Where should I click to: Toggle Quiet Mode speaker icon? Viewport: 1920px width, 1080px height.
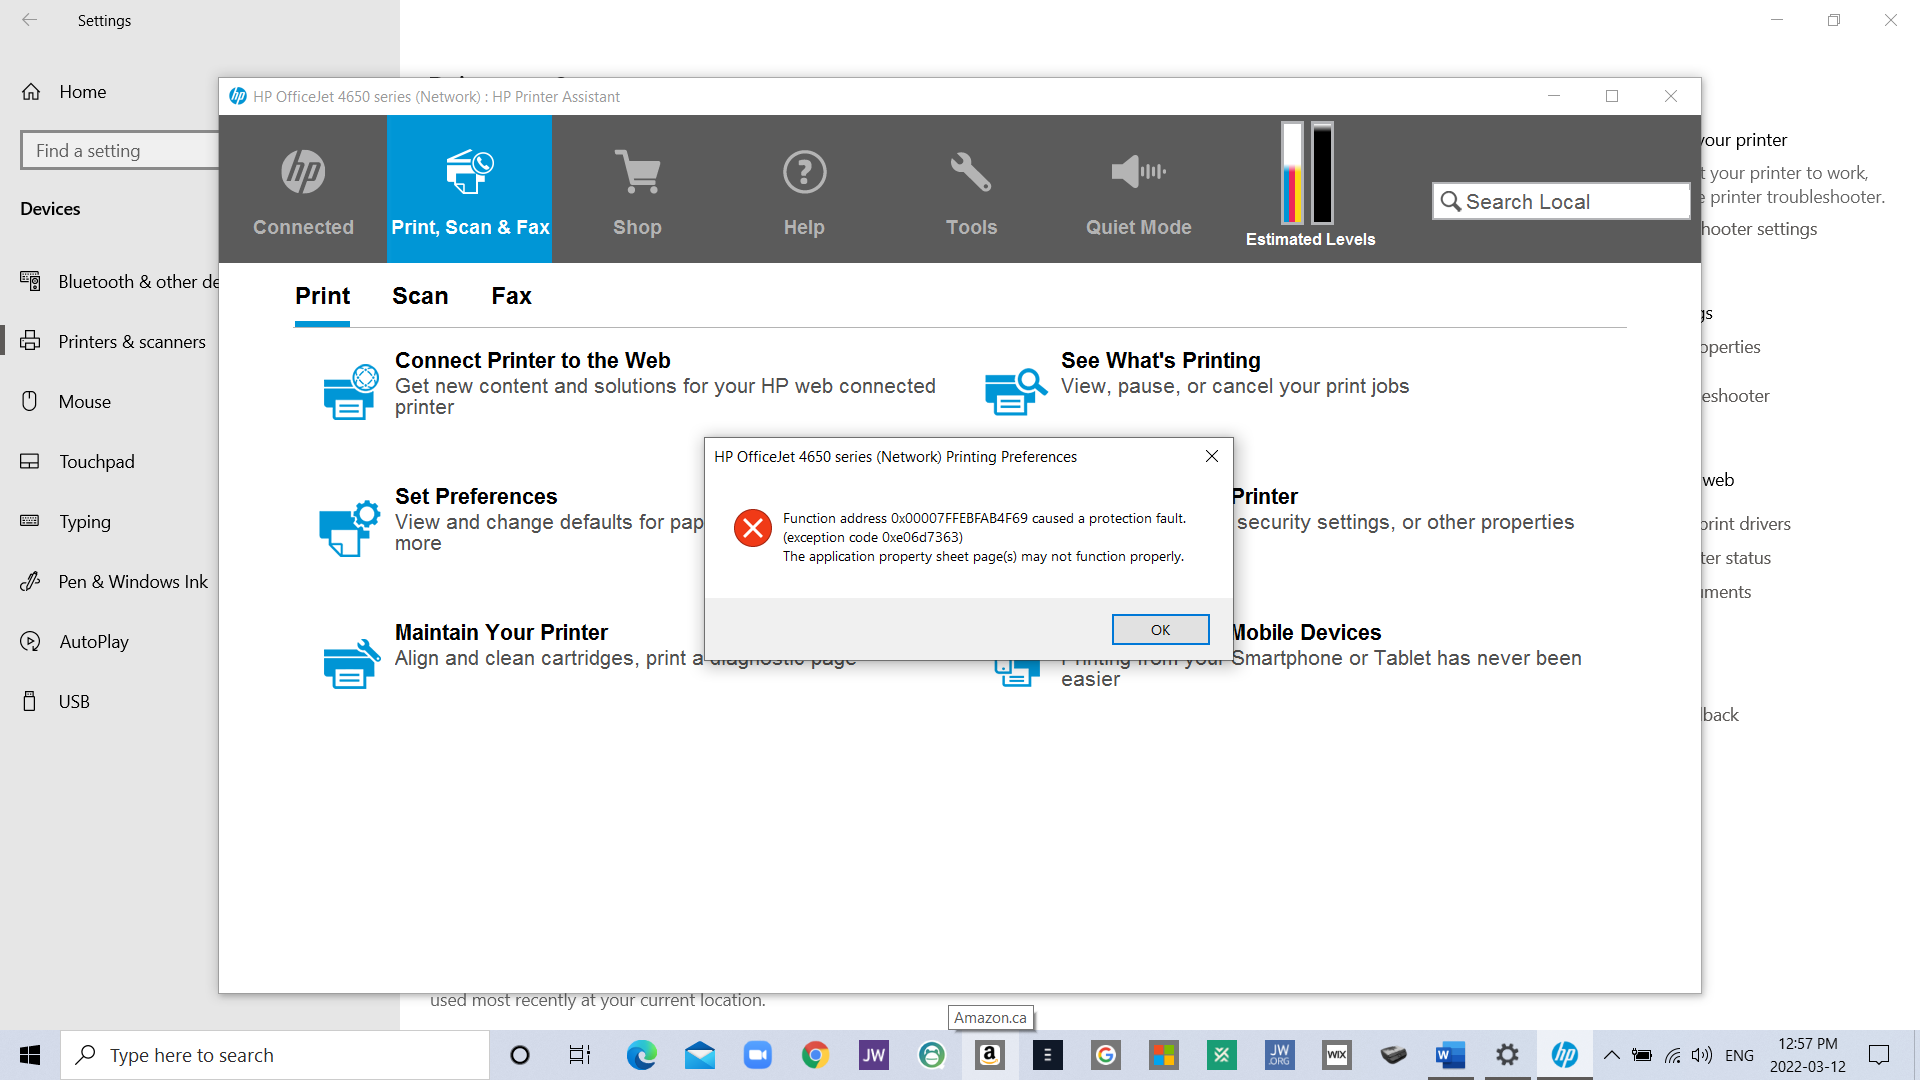tap(1138, 172)
